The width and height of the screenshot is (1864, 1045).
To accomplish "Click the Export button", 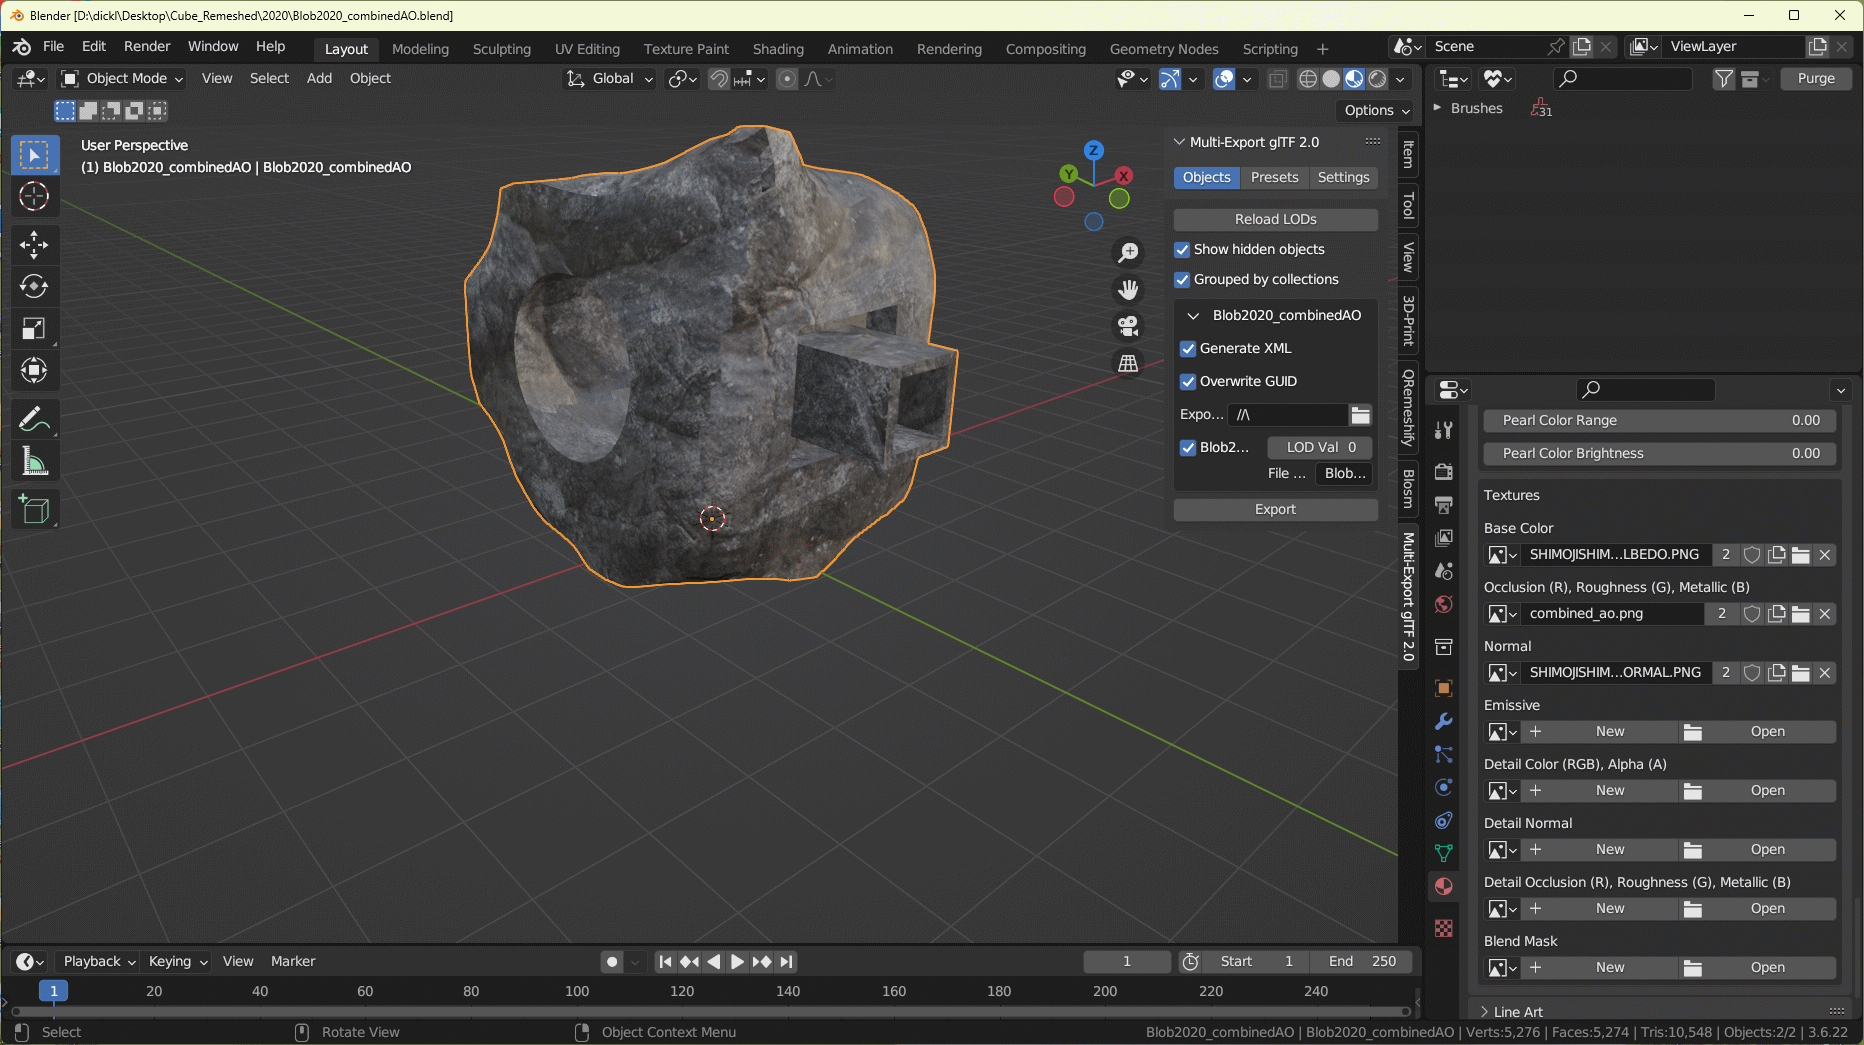I will (1275, 509).
